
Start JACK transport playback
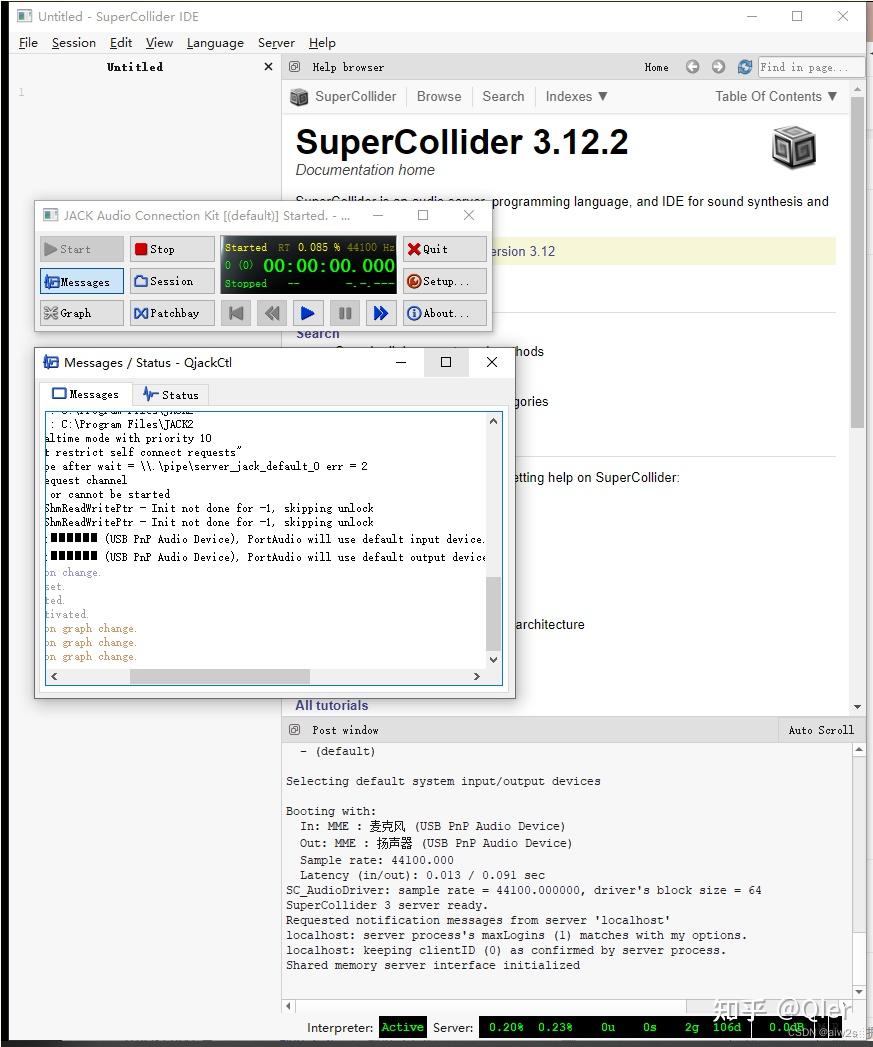(x=309, y=313)
